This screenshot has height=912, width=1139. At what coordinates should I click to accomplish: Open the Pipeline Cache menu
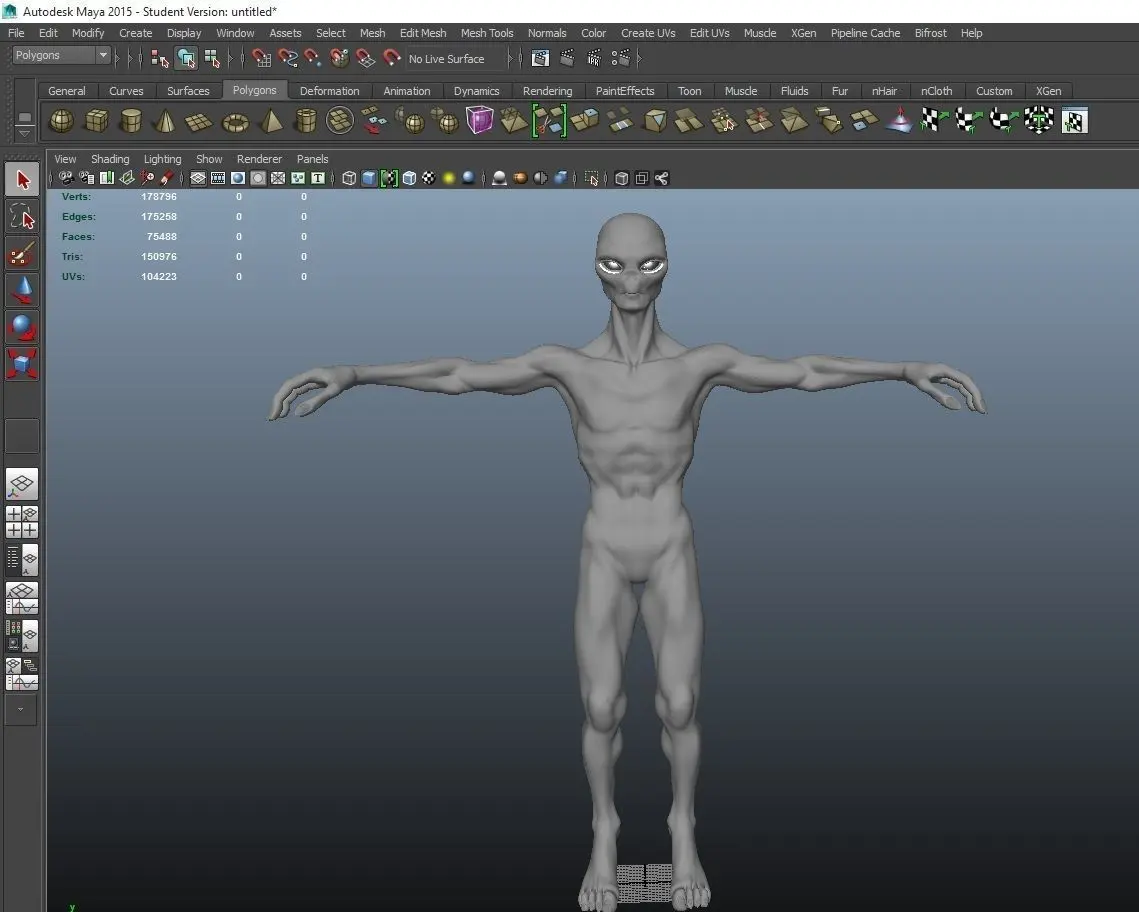[865, 33]
